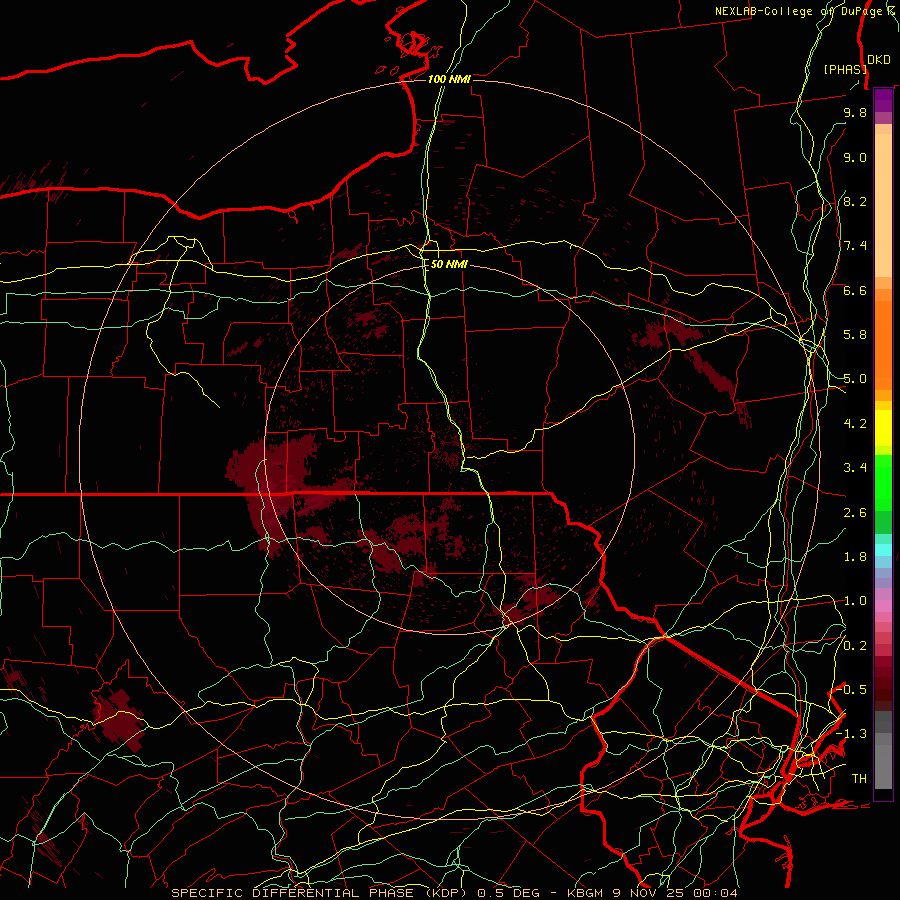Click the 5.8 legend value

click(855, 335)
